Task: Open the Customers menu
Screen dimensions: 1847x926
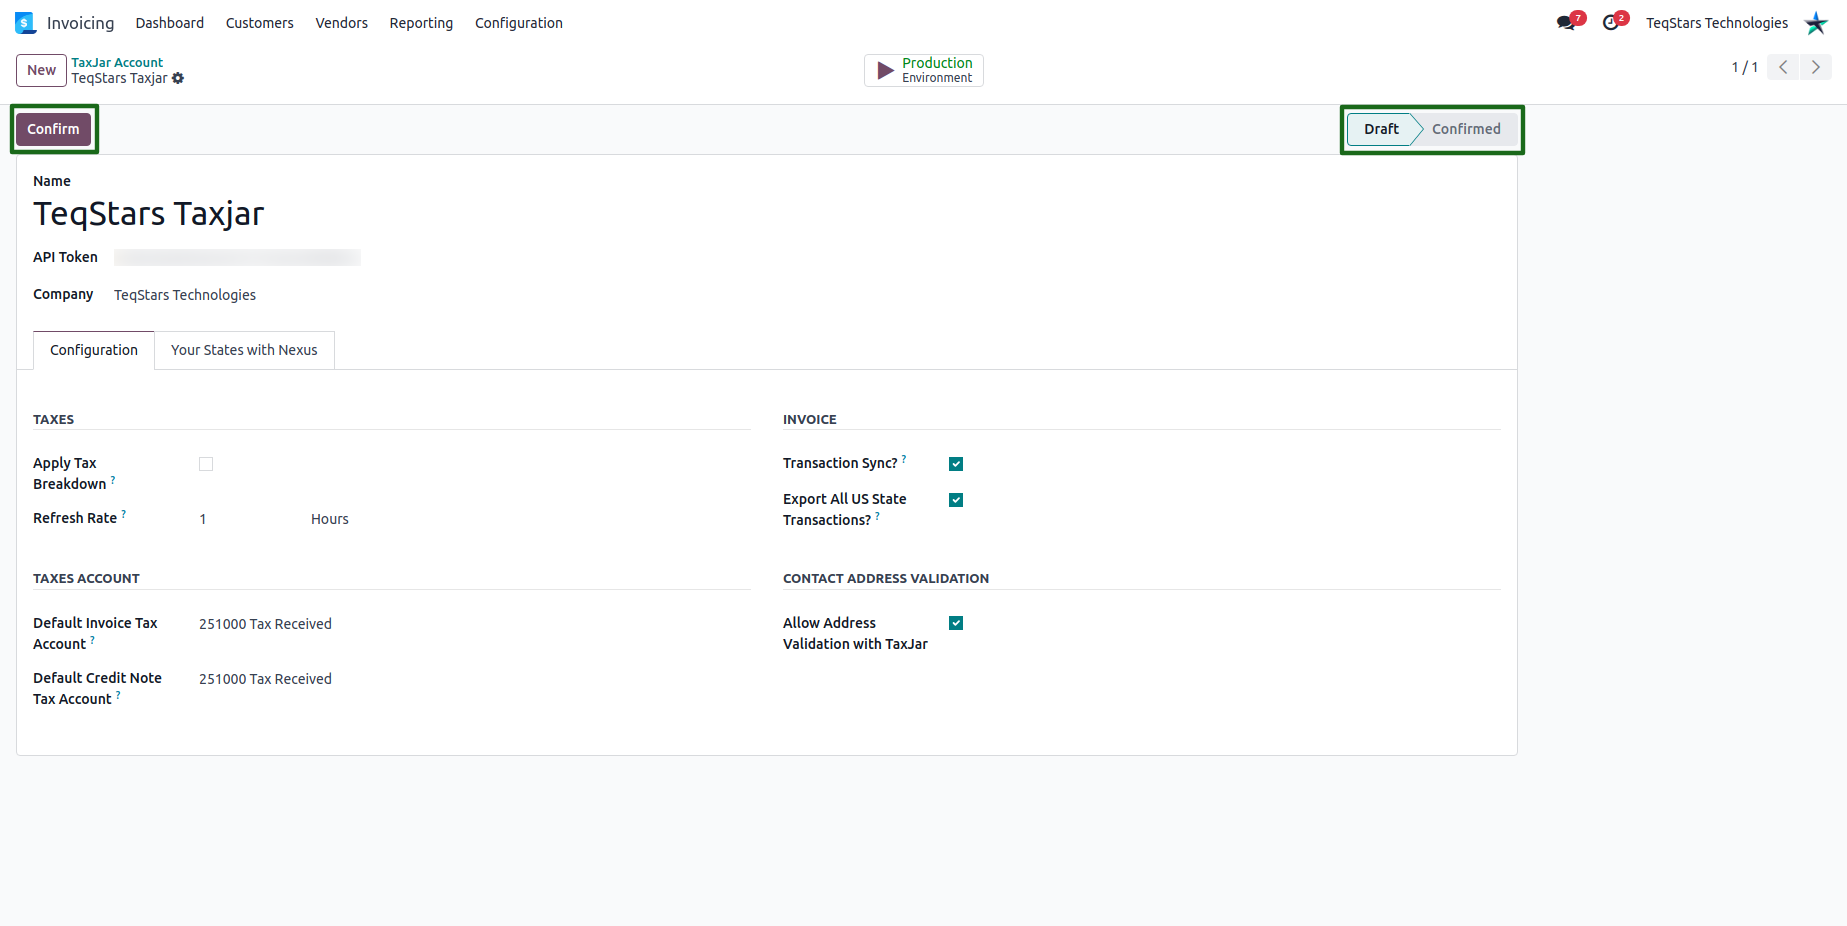Action: click(260, 23)
